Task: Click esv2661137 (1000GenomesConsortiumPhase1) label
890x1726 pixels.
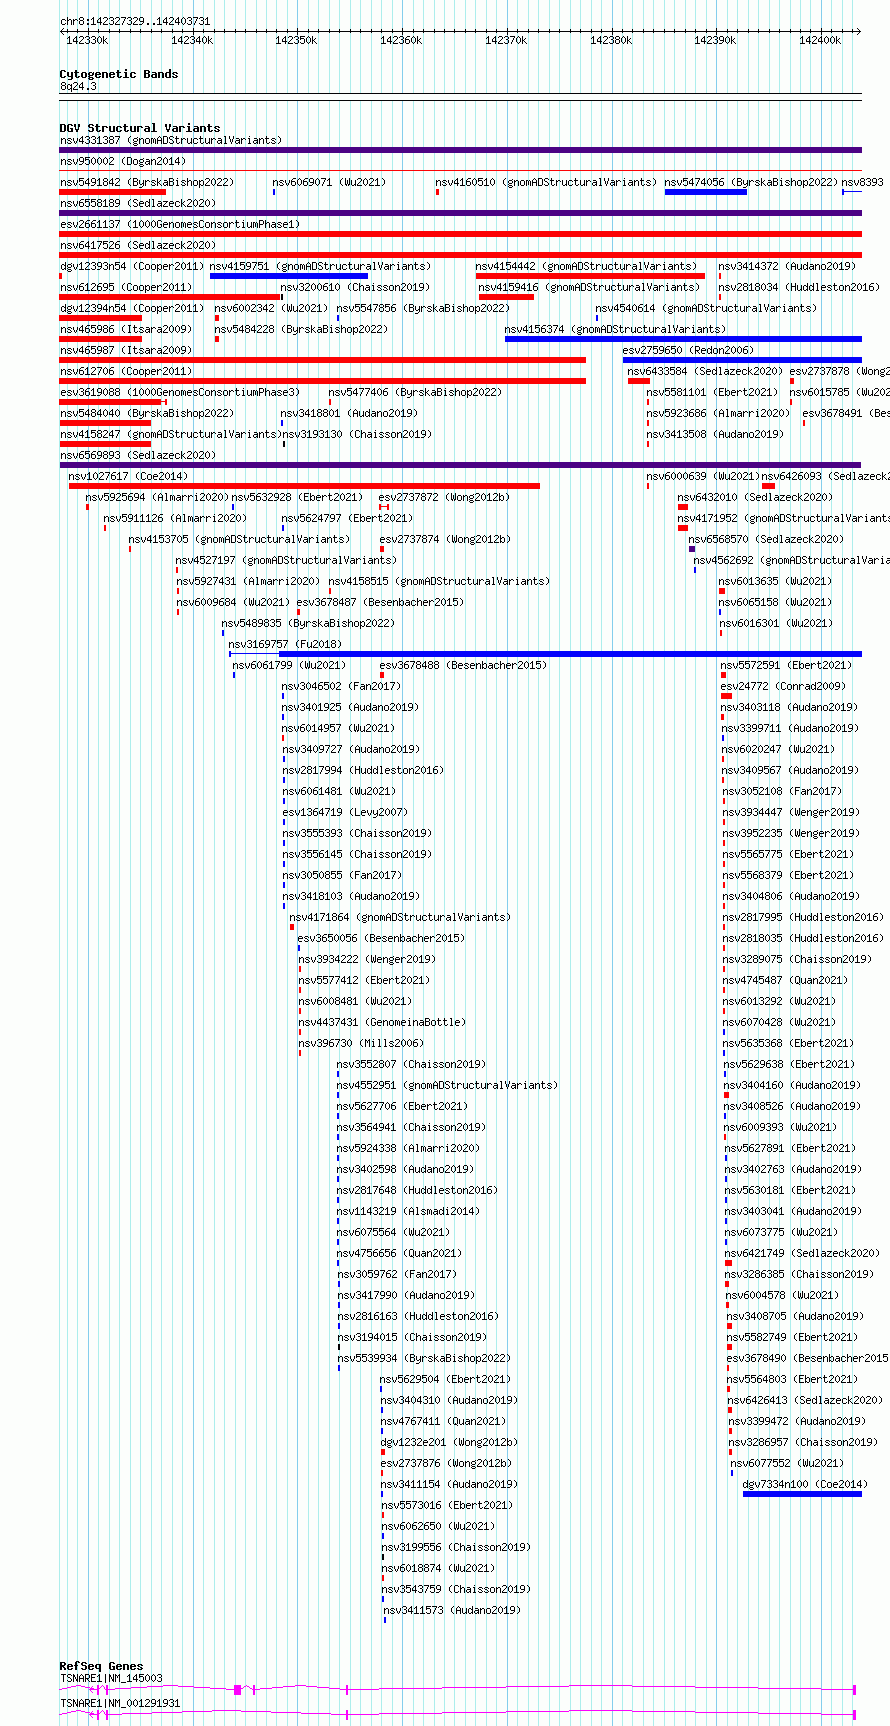Action: tap(180, 224)
